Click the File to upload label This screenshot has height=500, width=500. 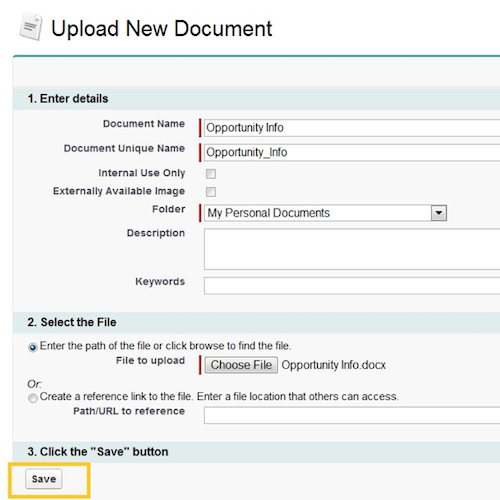[150, 361]
